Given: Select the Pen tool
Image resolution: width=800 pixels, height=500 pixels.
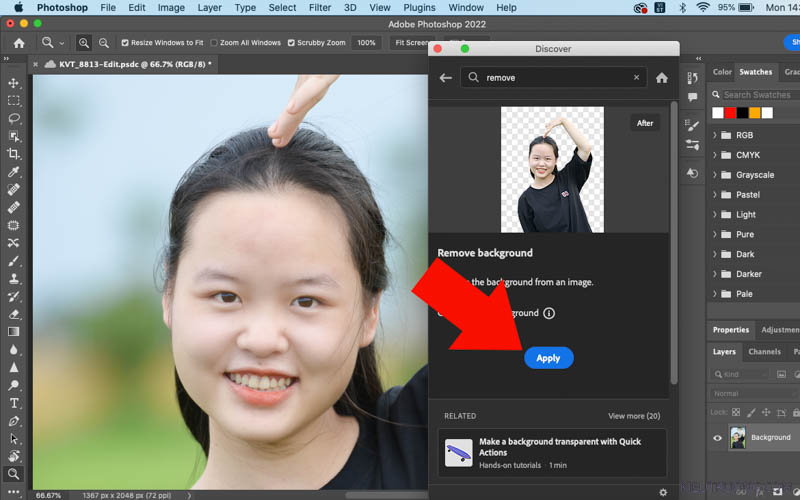Looking at the screenshot, I should click(14, 421).
